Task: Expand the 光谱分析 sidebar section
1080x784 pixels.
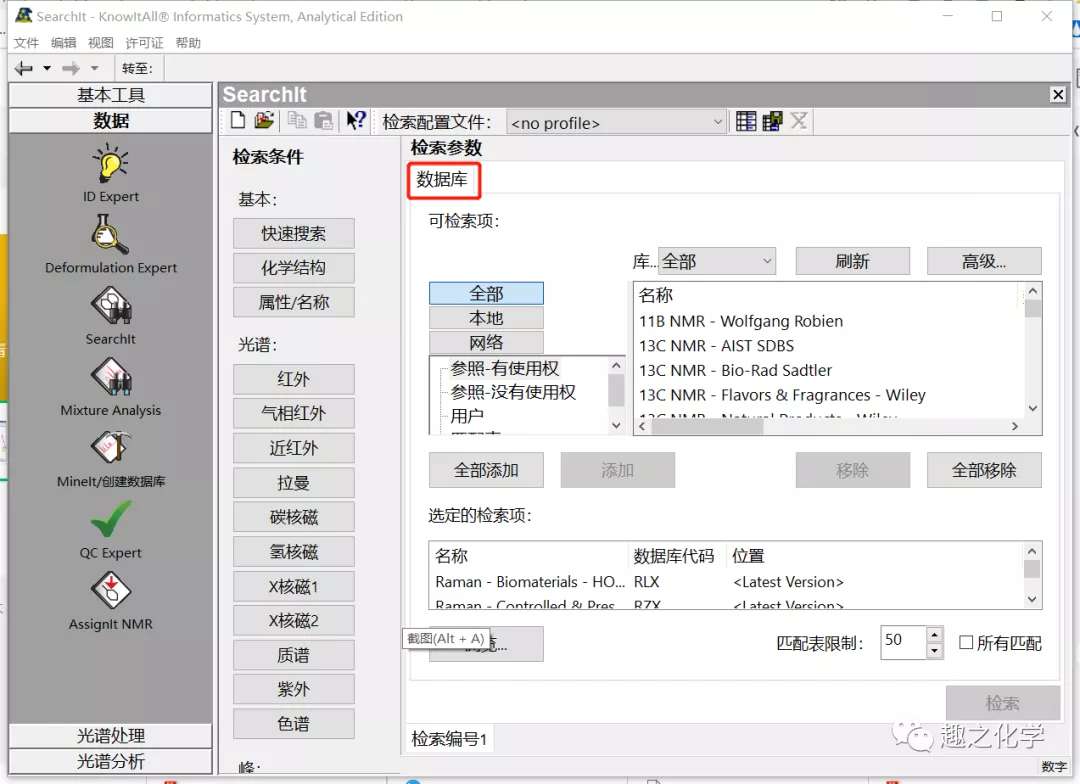Action: click(x=110, y=761)
